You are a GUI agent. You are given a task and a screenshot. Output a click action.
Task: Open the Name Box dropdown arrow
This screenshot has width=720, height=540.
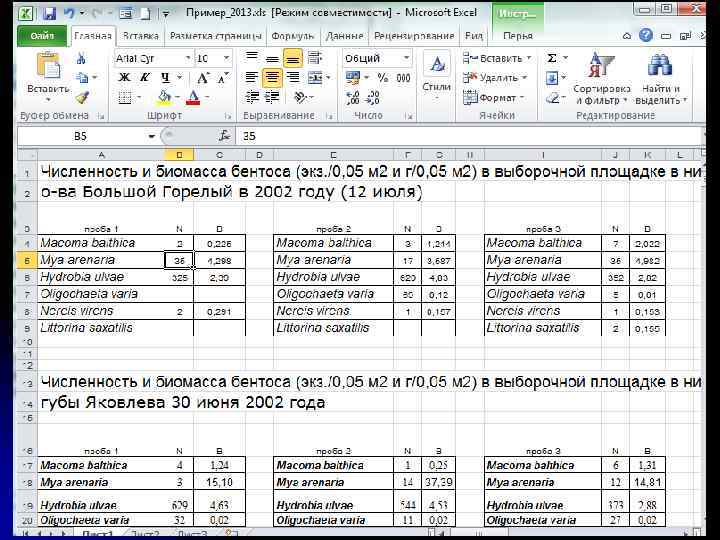click(x=151, y=136)
